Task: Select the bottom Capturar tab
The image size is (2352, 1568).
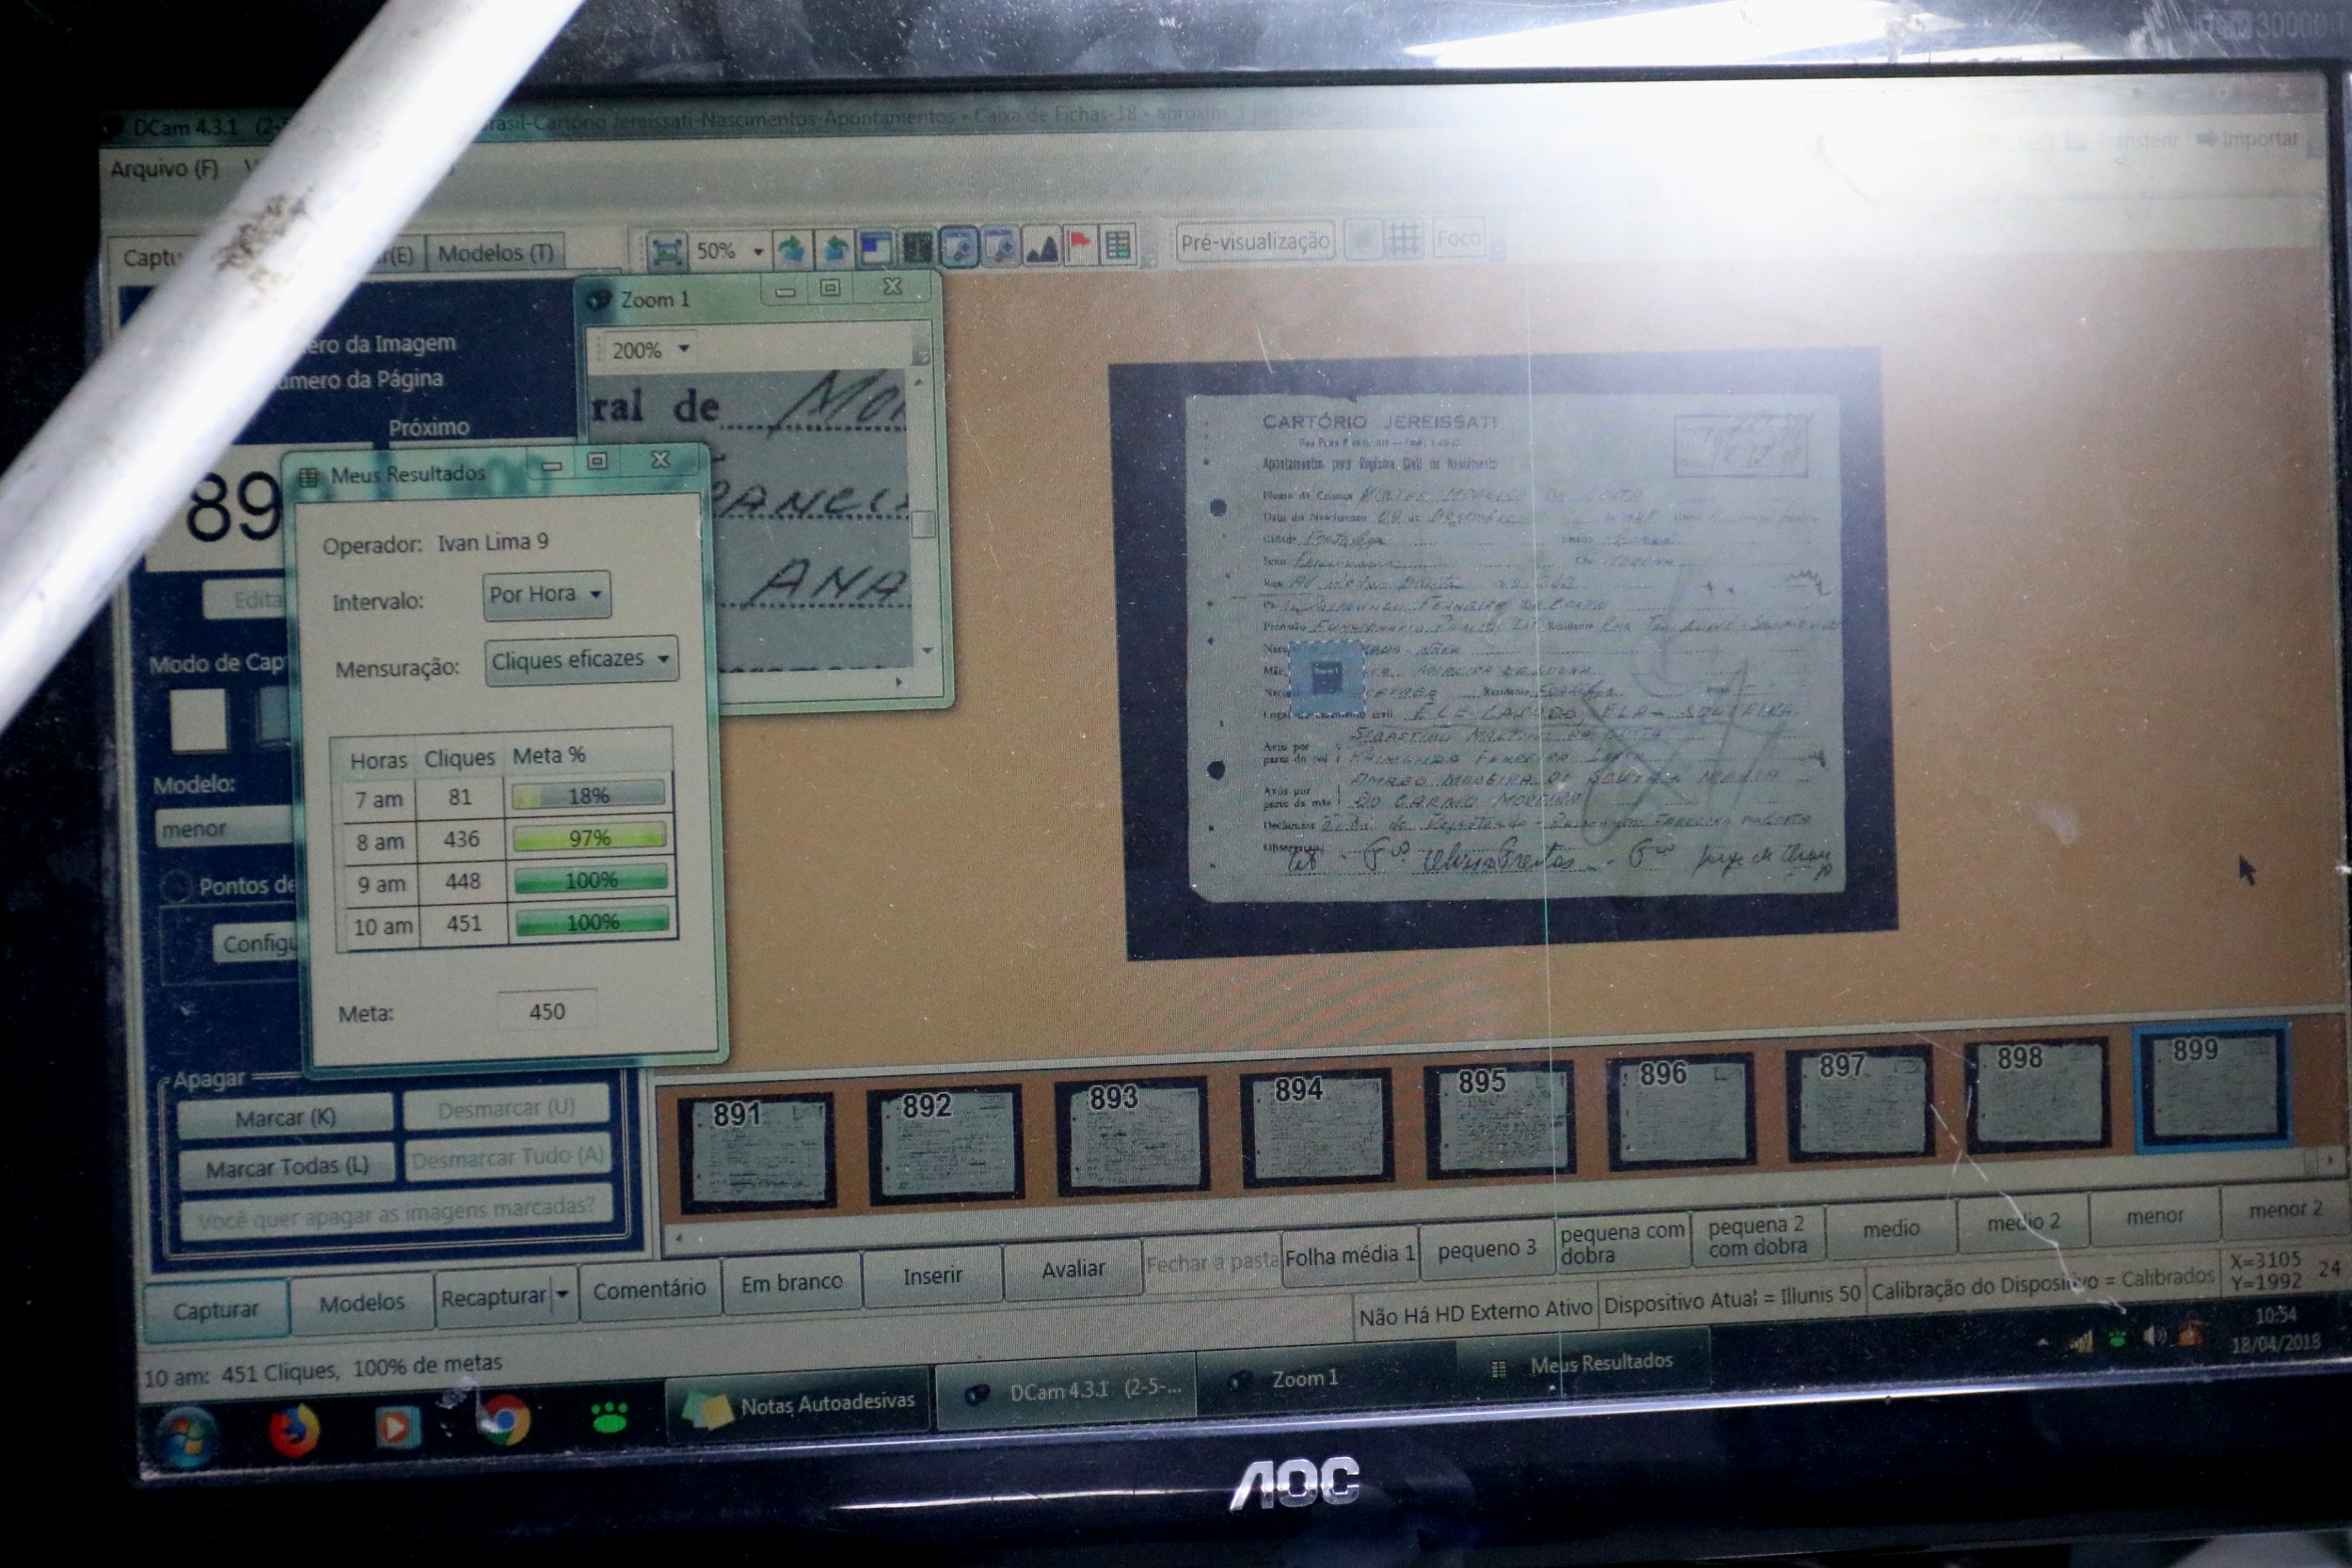Action: [215, 1311]
